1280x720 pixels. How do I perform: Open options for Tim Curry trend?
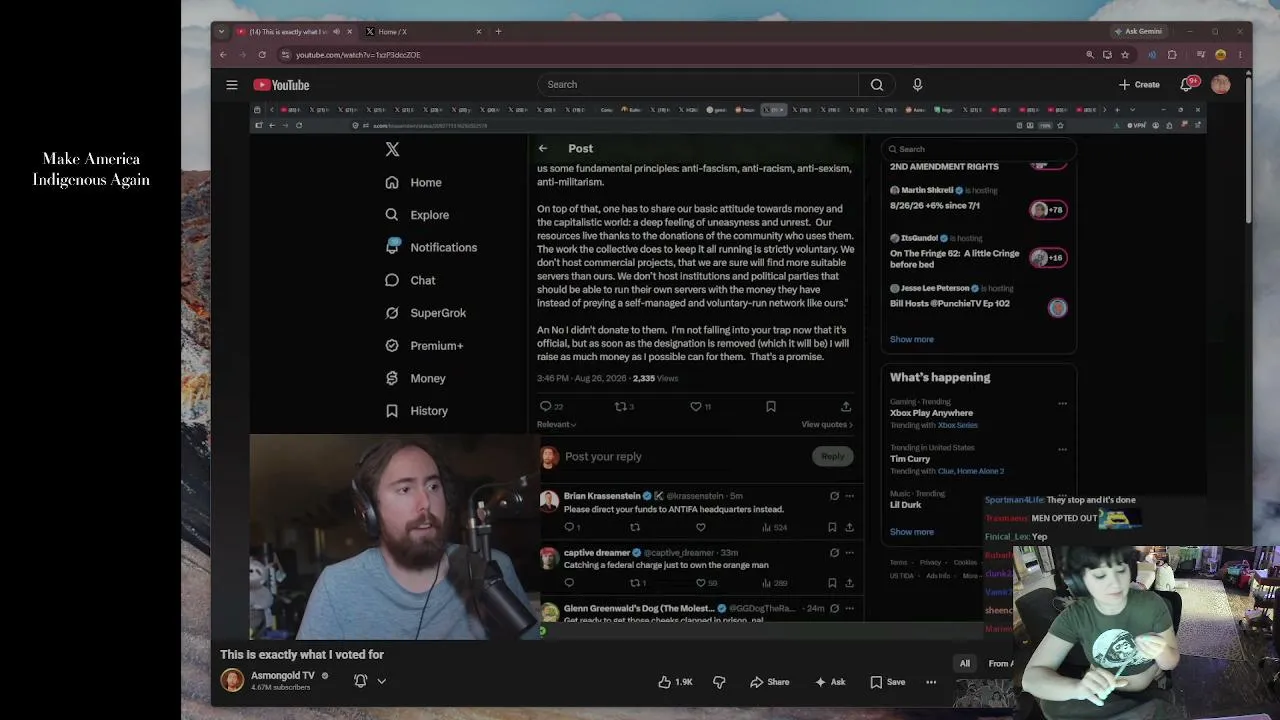point(1062,449)
